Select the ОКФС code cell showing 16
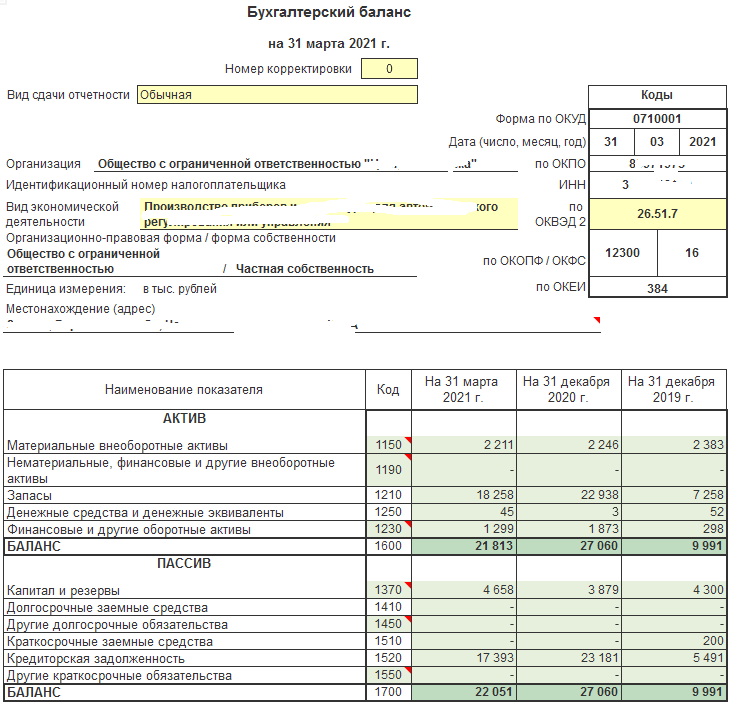The image size is (745, 713). [692, 253]
